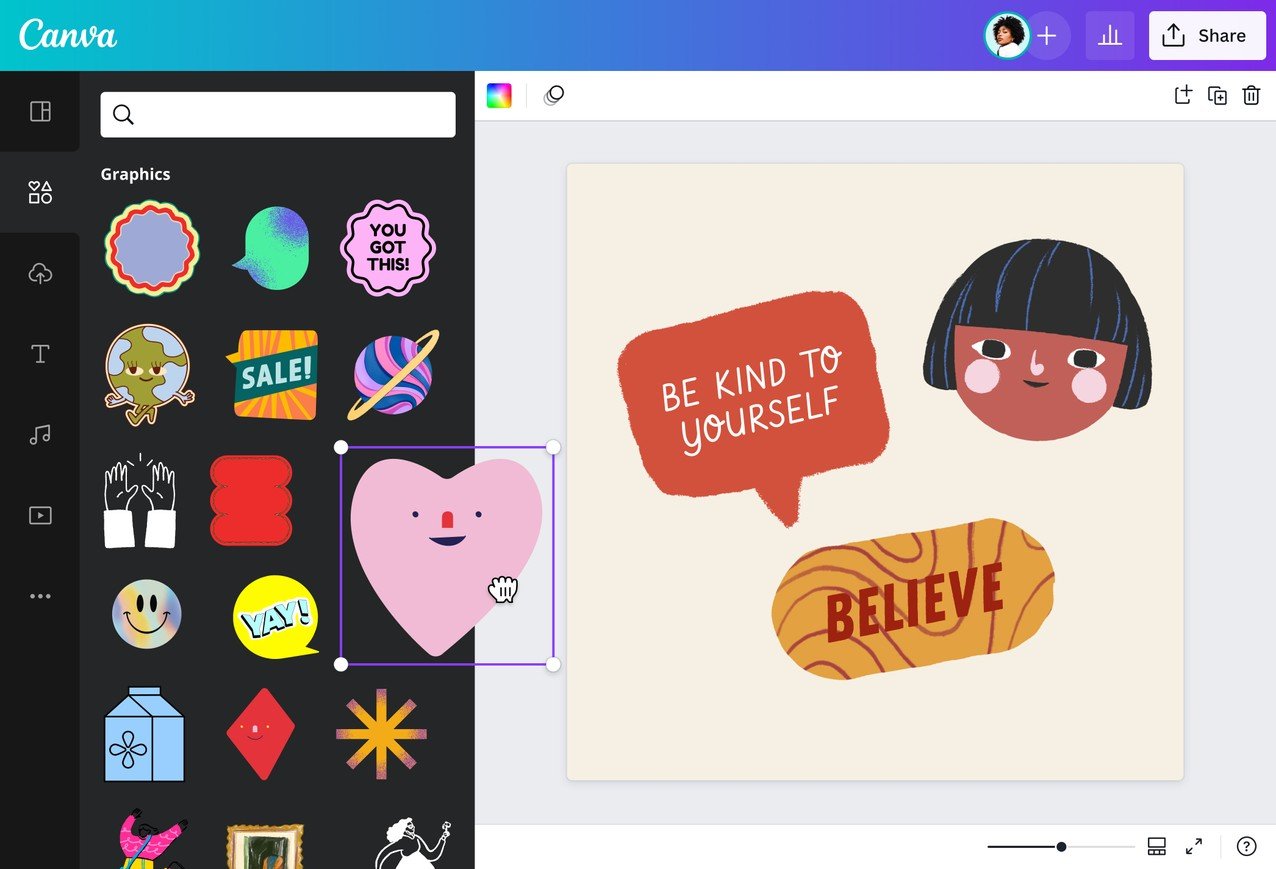
Task: Click the zoom slider handle
Action: [x=1061, y=847]
